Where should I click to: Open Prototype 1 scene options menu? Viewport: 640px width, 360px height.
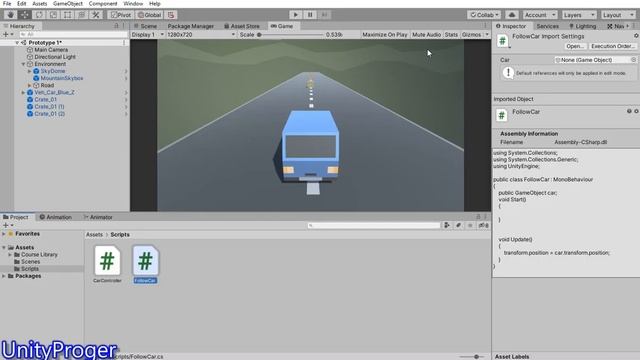pos(124,42)
